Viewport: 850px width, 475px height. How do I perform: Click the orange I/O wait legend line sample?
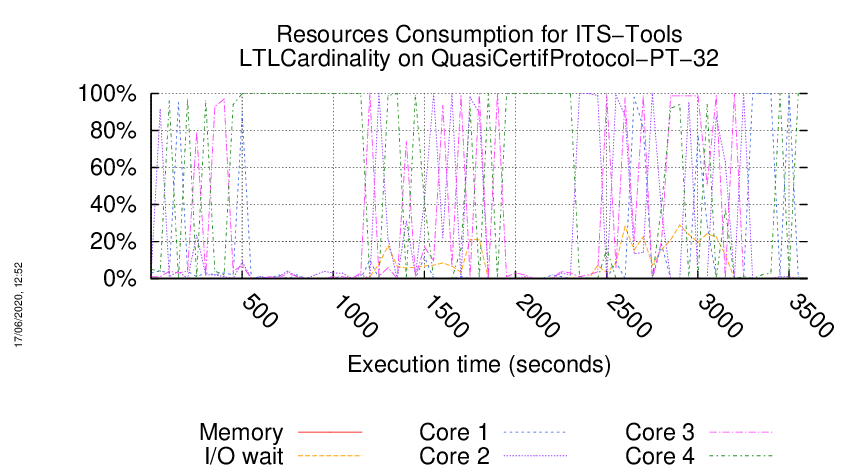330,456
